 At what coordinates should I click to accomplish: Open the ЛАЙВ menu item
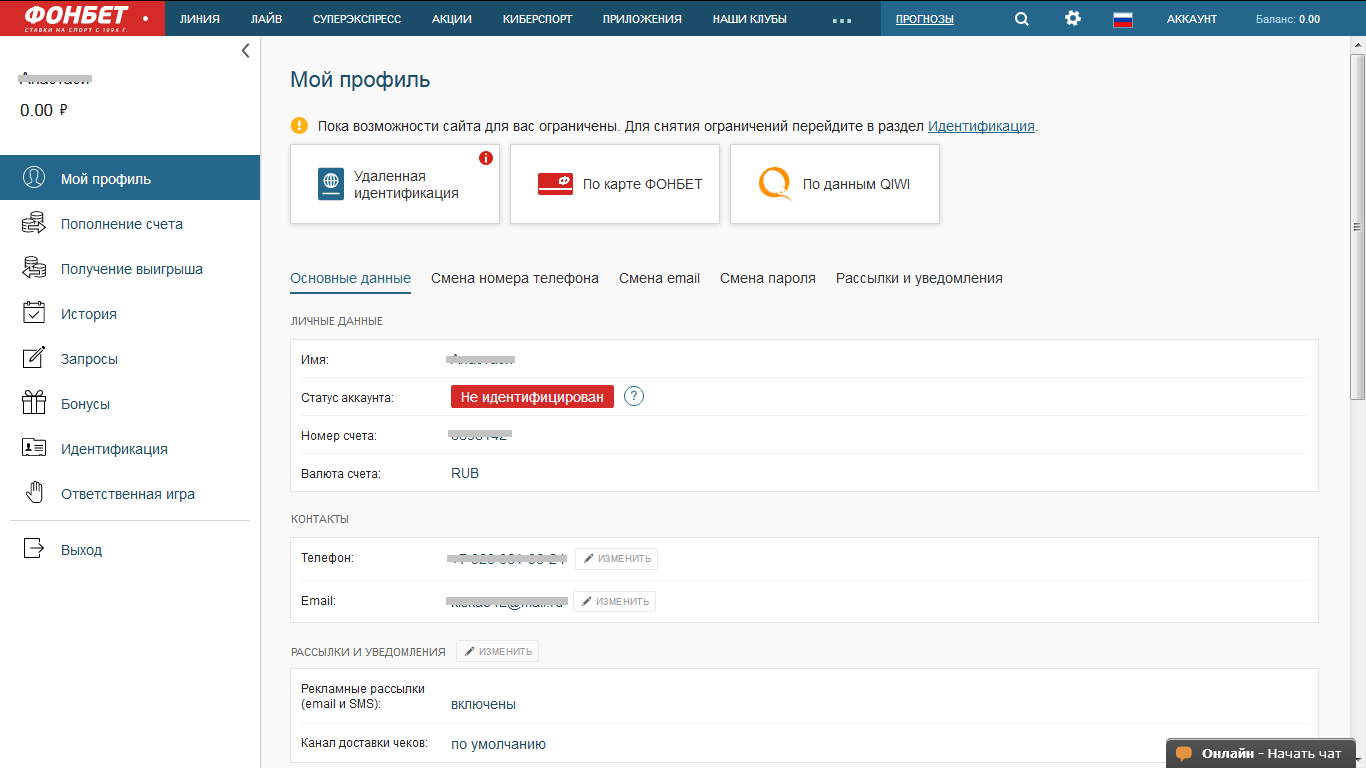click(267, 19)
